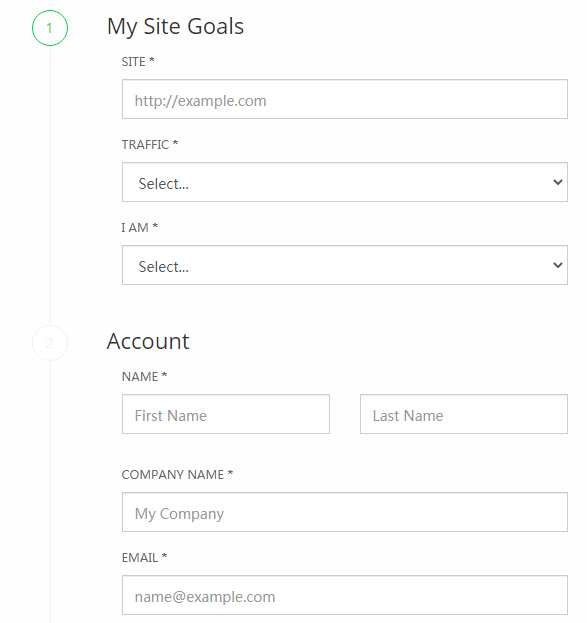Click the I AM field label
The width and height of the screenshot is (587, 623).
(139, 228)
